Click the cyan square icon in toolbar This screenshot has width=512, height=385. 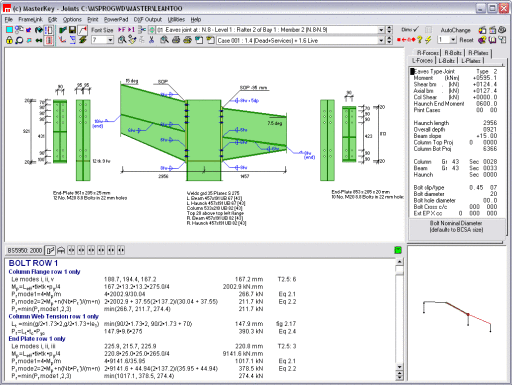coord(9,30)
